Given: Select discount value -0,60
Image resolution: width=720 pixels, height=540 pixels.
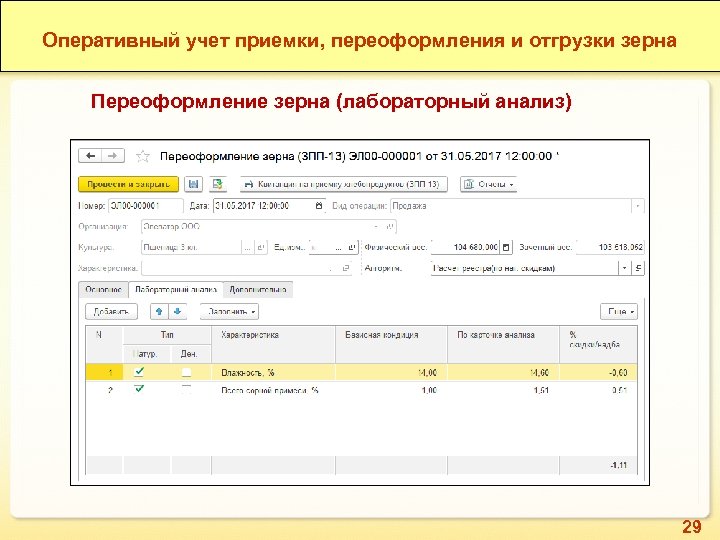Looking at the screenshot, I should click(x=598, y=372).
